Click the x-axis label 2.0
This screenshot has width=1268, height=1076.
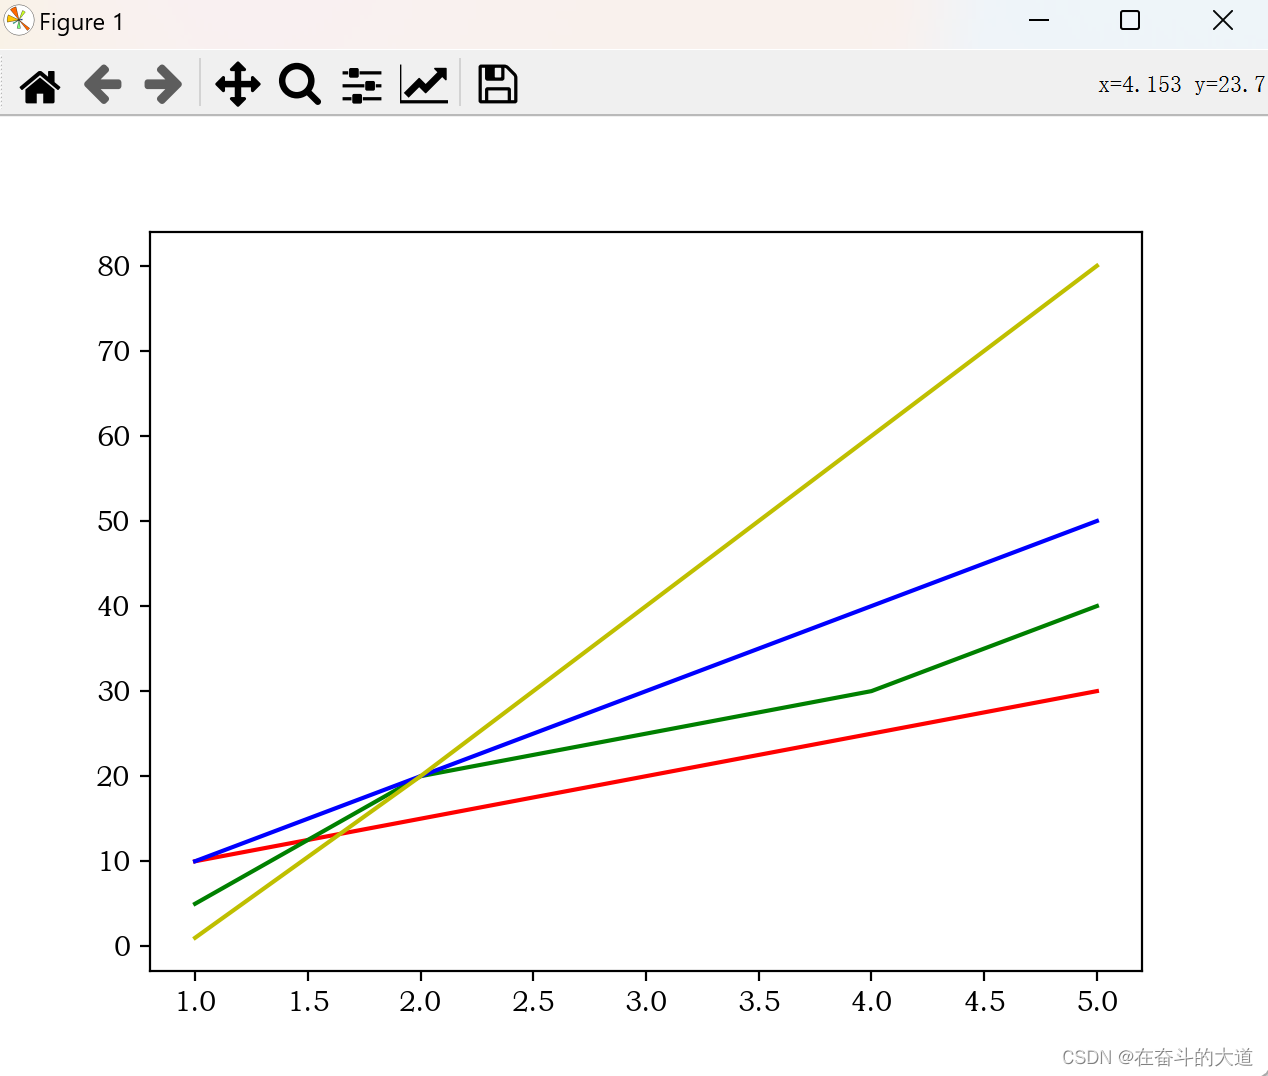[x=420, y=1001]
